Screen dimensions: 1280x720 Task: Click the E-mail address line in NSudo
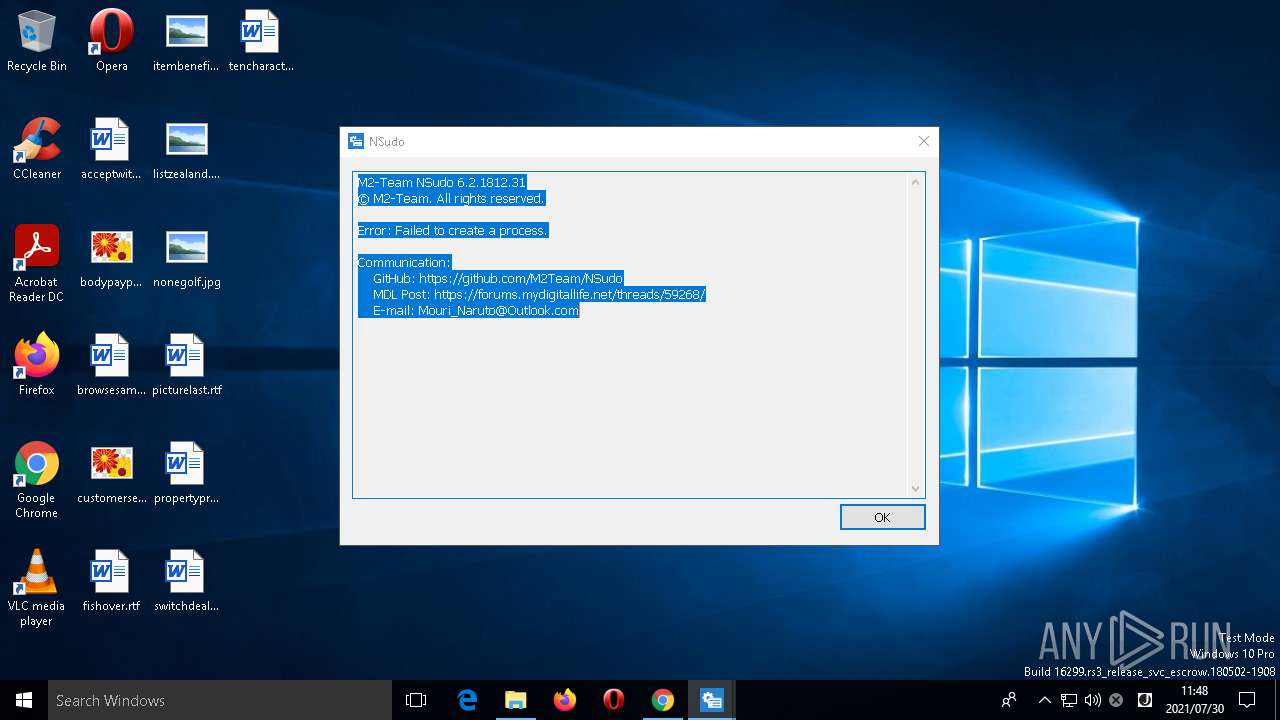click(475, 310)
